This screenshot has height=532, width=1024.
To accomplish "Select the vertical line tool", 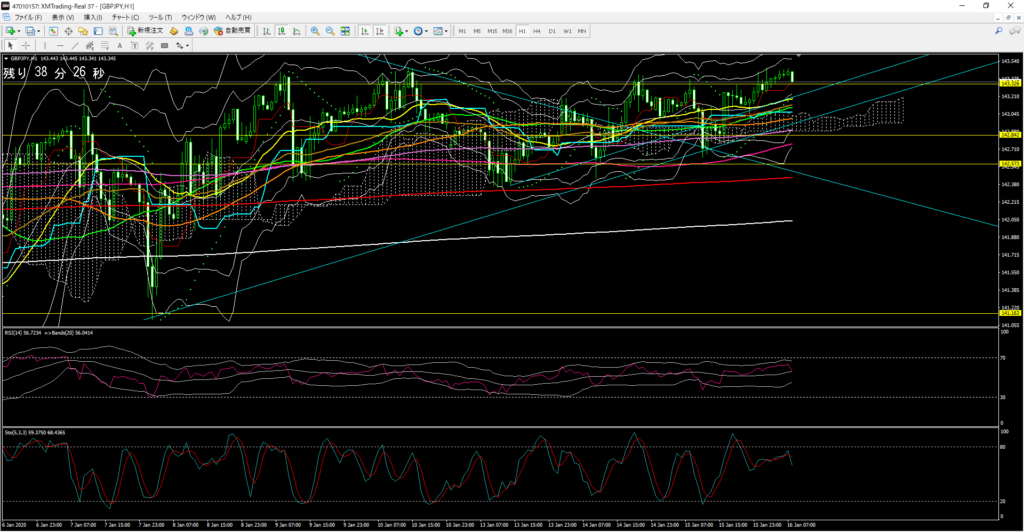I will click(45, 45).
